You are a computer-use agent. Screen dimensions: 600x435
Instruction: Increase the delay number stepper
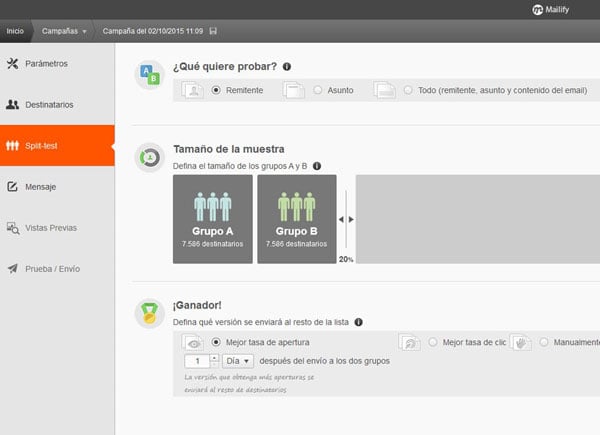214,358
